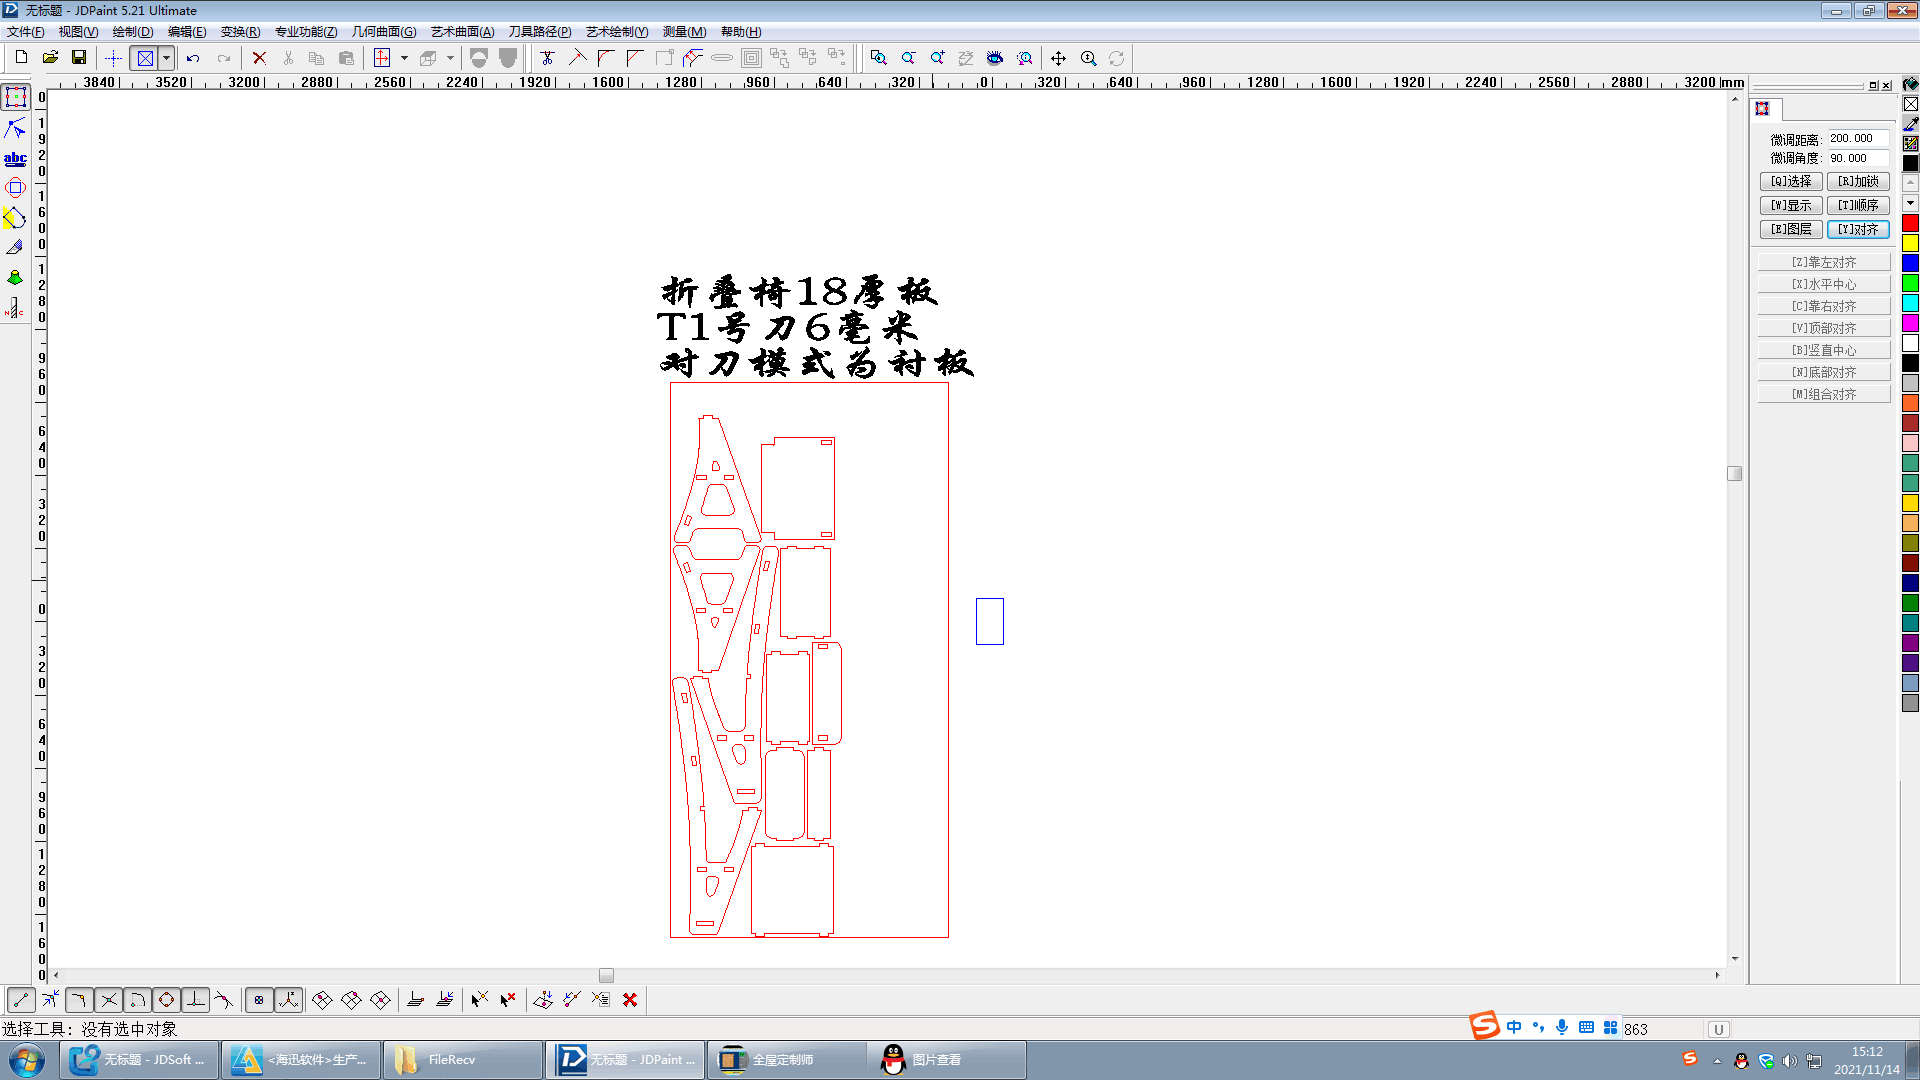Screen dimensions: 1920x1080
Task: Click the undo arrow icon
Action: 193,58
